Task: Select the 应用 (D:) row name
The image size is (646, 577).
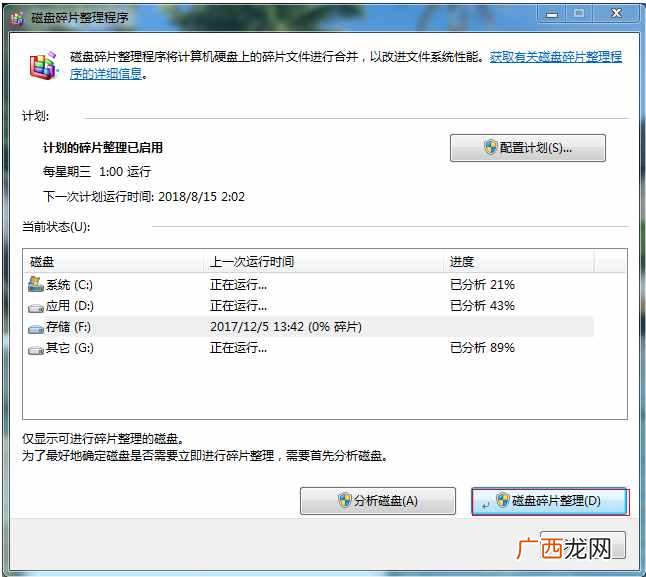Action: pos(69,306)
